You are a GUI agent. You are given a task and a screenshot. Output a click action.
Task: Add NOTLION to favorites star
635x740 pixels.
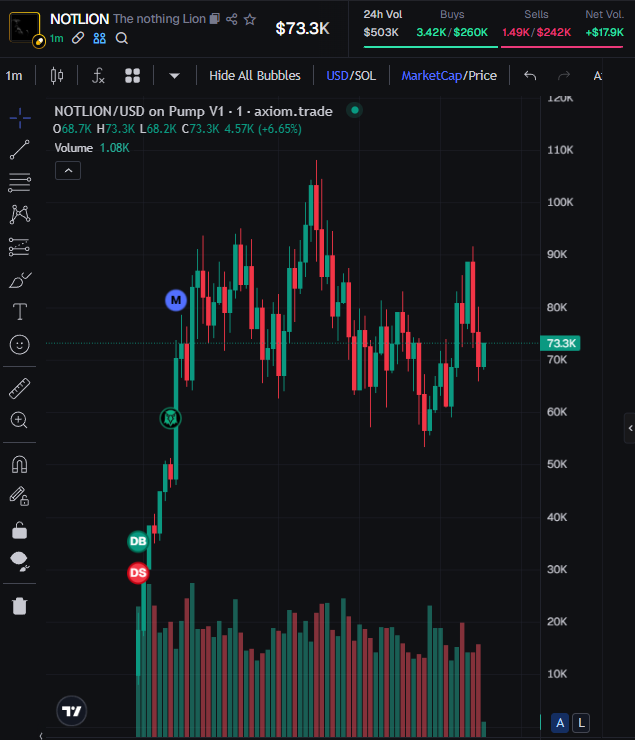pos(250,19)
